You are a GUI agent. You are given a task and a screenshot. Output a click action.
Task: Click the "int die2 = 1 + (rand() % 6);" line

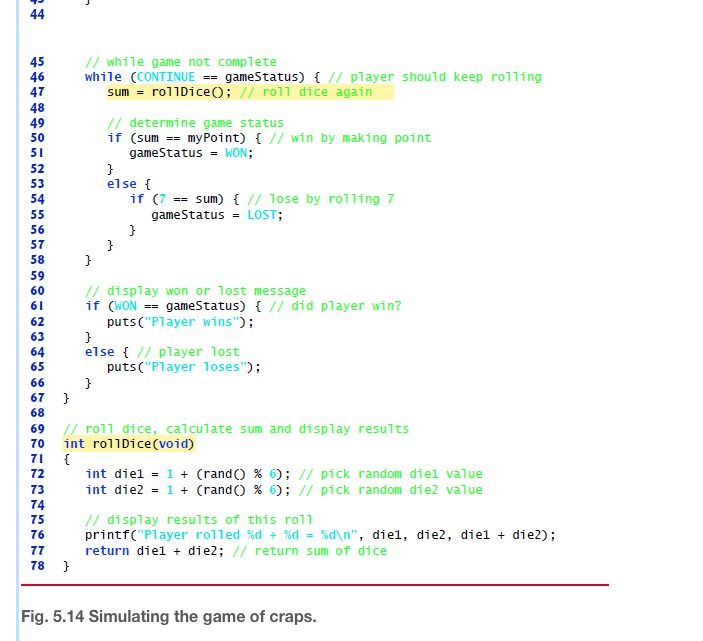tap(188, 490)
